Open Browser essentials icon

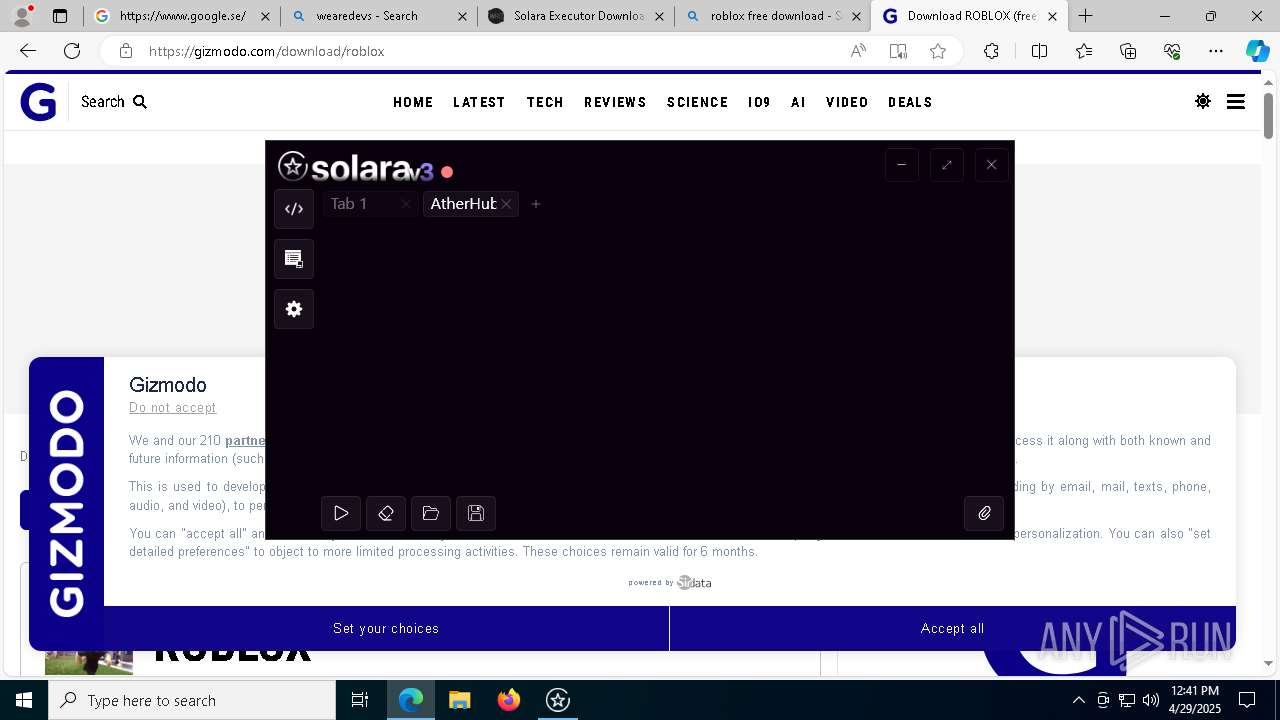tap(1172, 51)
